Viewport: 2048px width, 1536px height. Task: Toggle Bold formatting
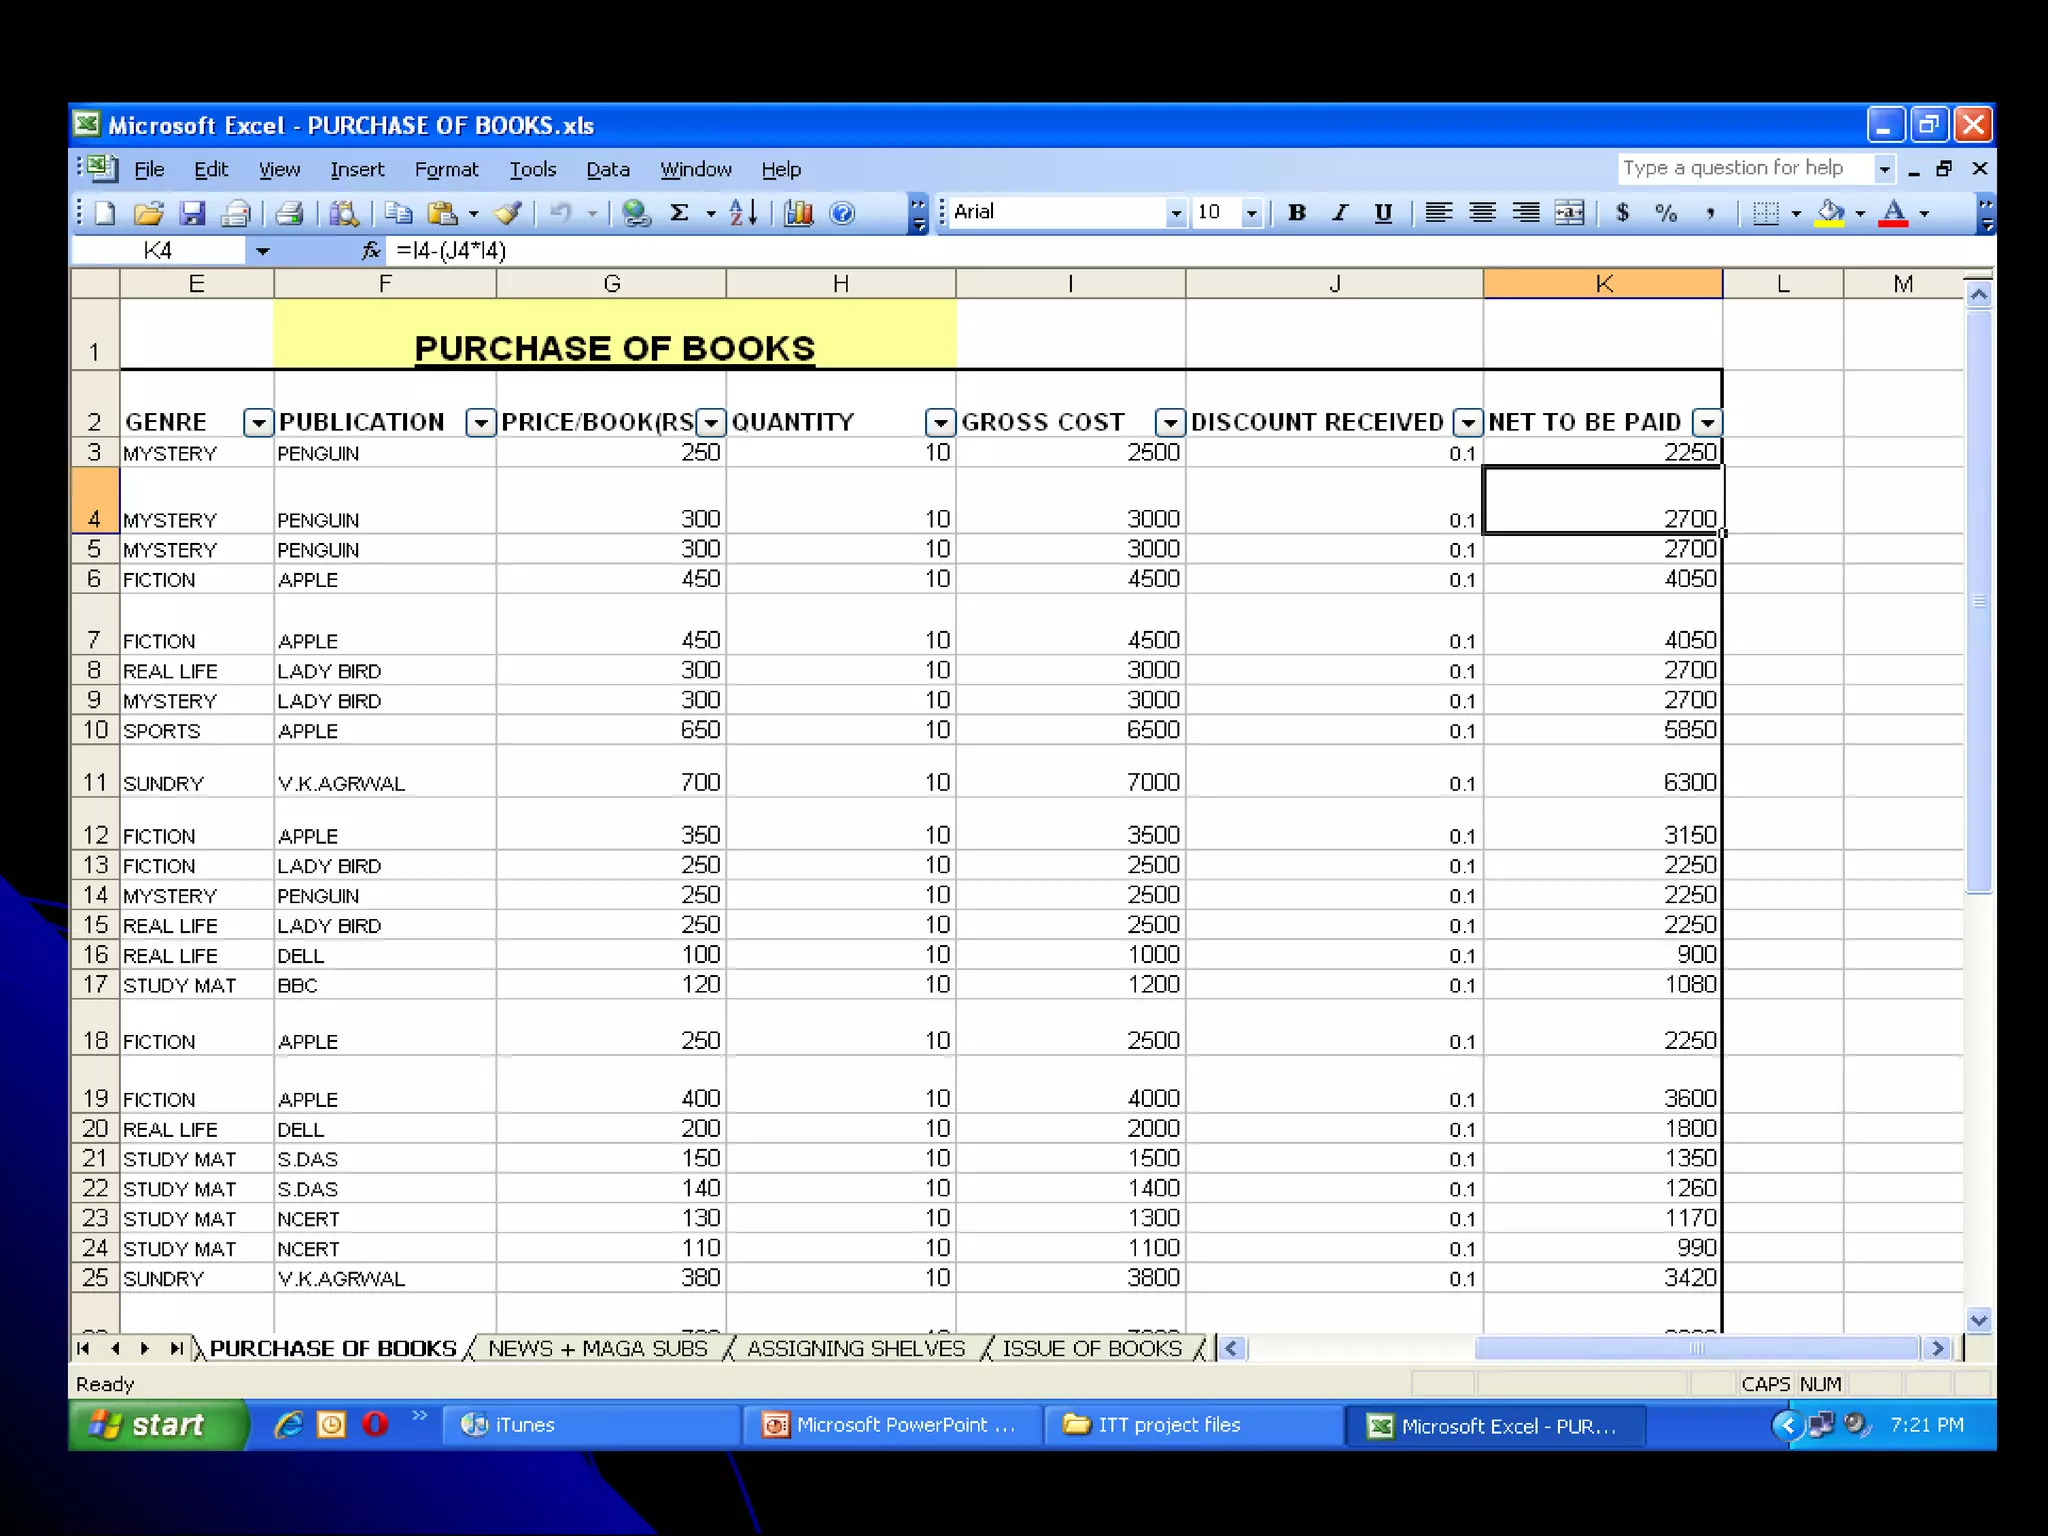click(1297, 213)
